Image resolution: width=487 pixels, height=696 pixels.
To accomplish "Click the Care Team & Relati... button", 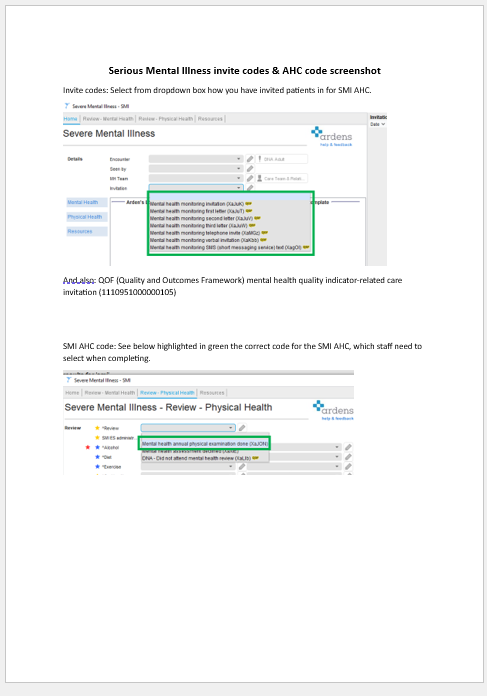I will tap(281, 178).
